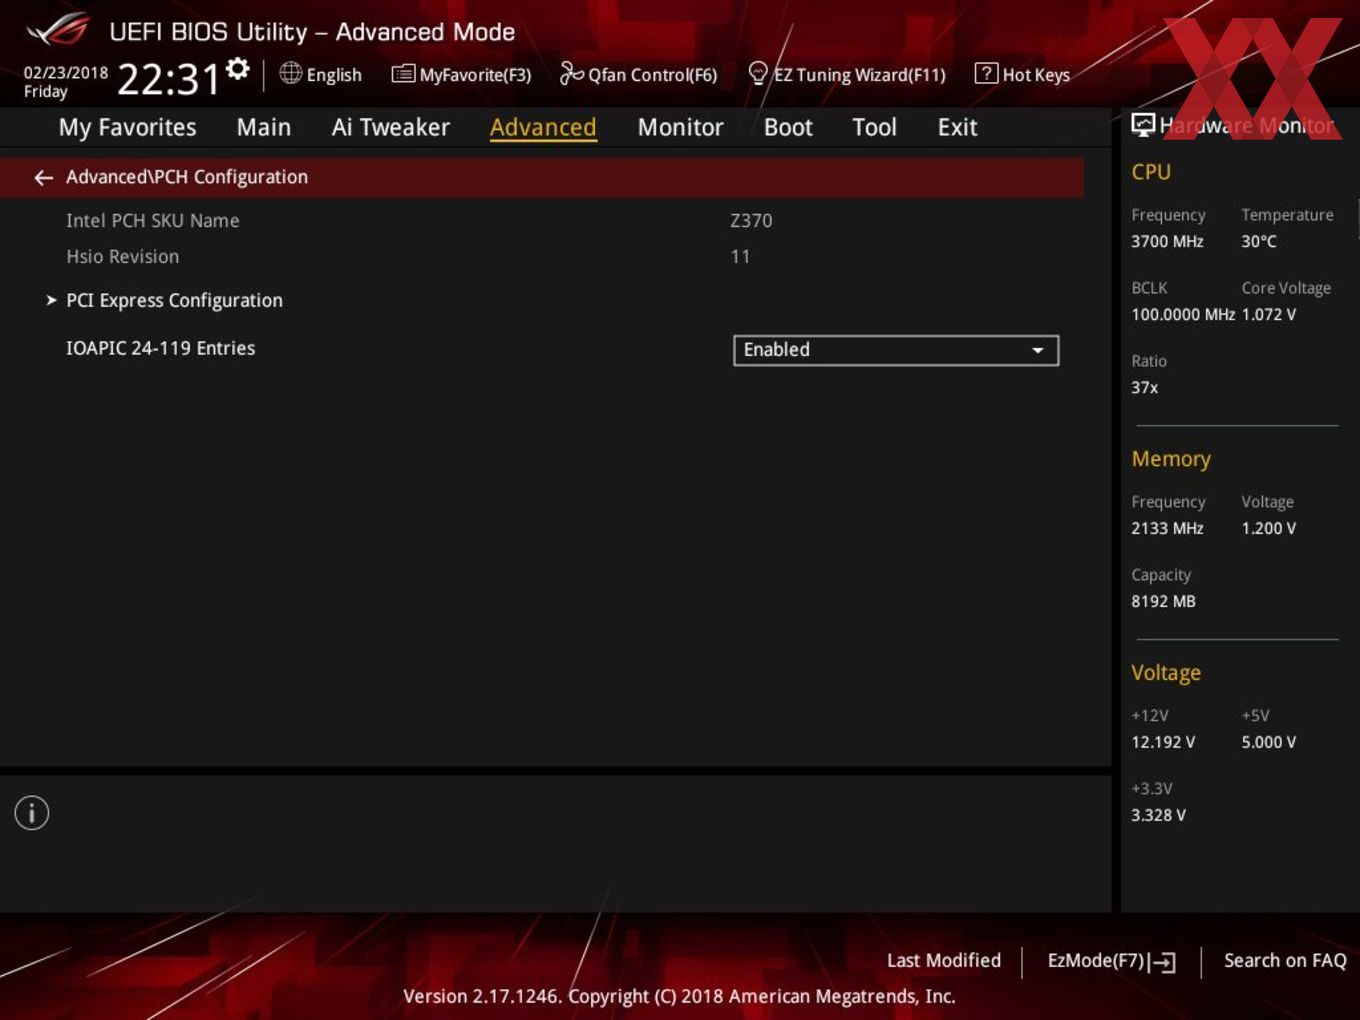Select the Advanced tab

click(543, 128)
